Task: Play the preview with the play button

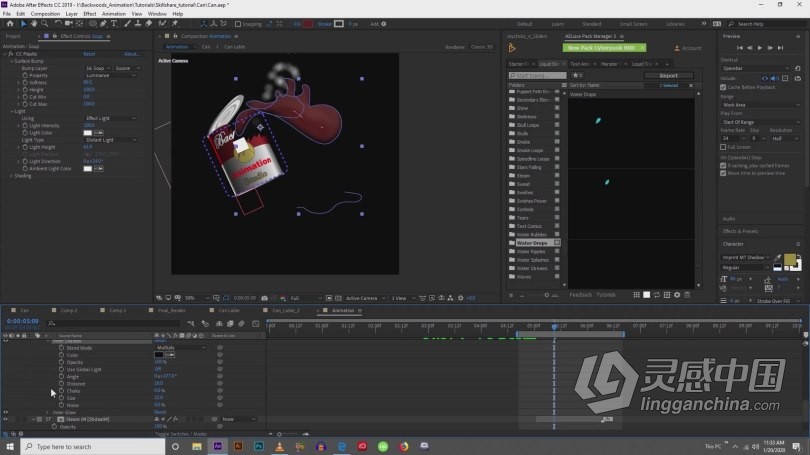Action: (x=759, y=48)
